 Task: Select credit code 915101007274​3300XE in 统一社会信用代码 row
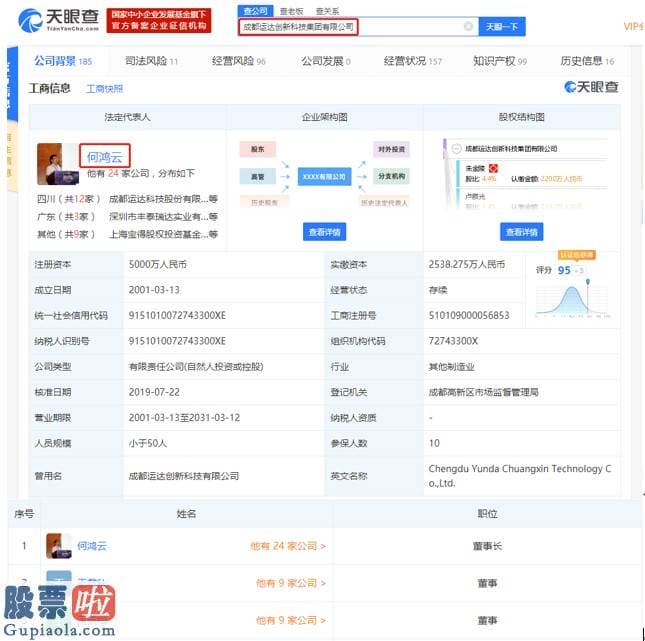(x=177, y=316)
